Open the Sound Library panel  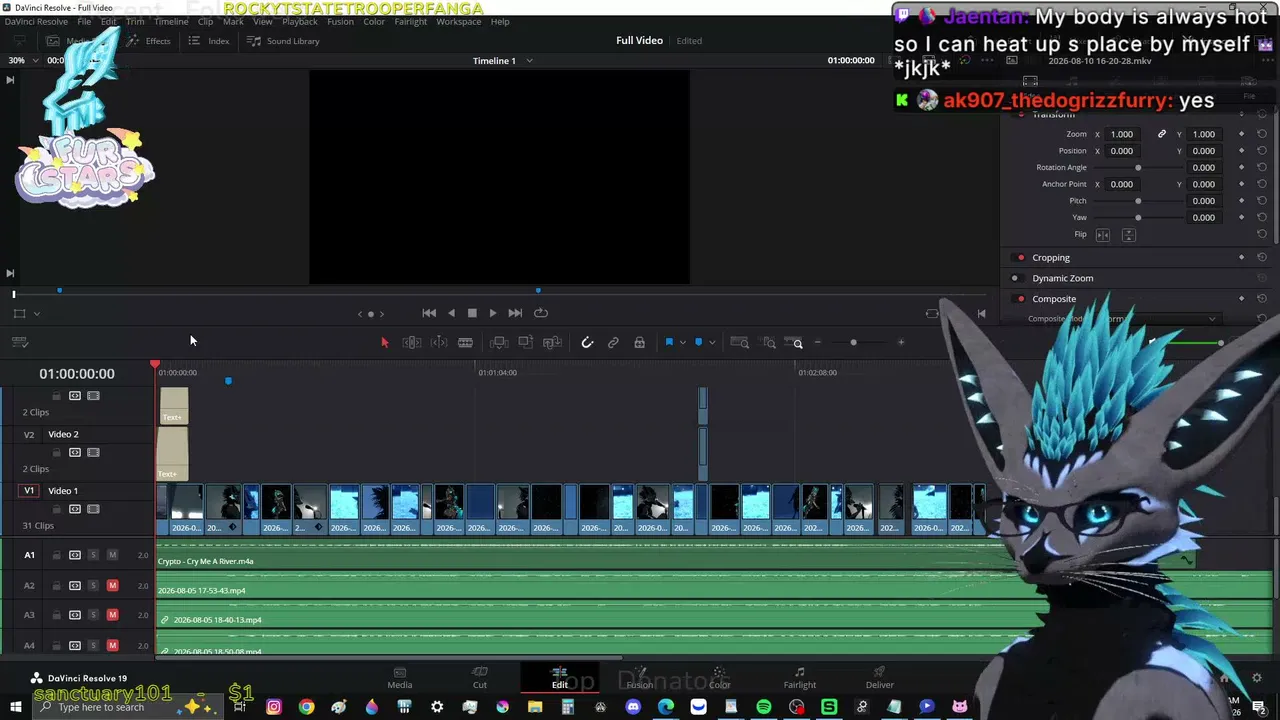(x=284, y=41)
